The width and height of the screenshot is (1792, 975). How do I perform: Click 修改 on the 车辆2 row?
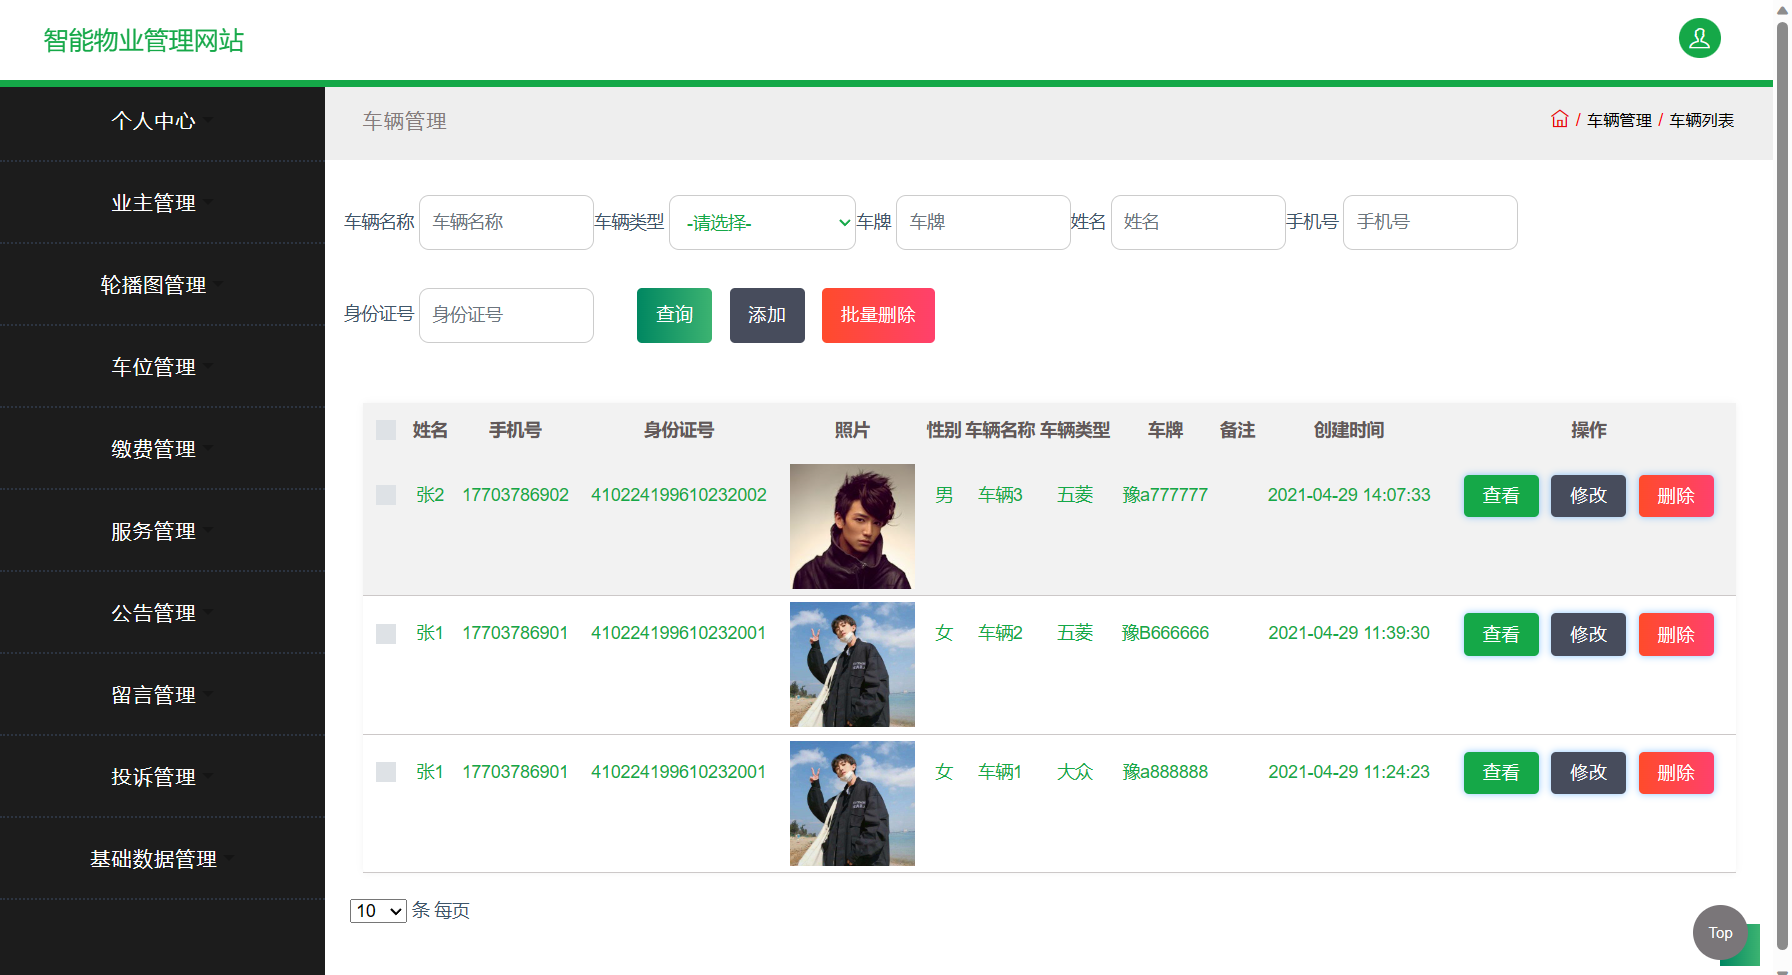pyautogui.click(x=1588, y=633)
